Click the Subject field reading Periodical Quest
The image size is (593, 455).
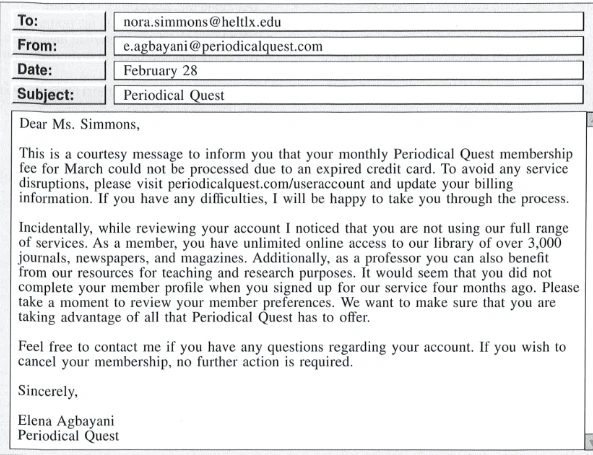click(x=349, y=95)
